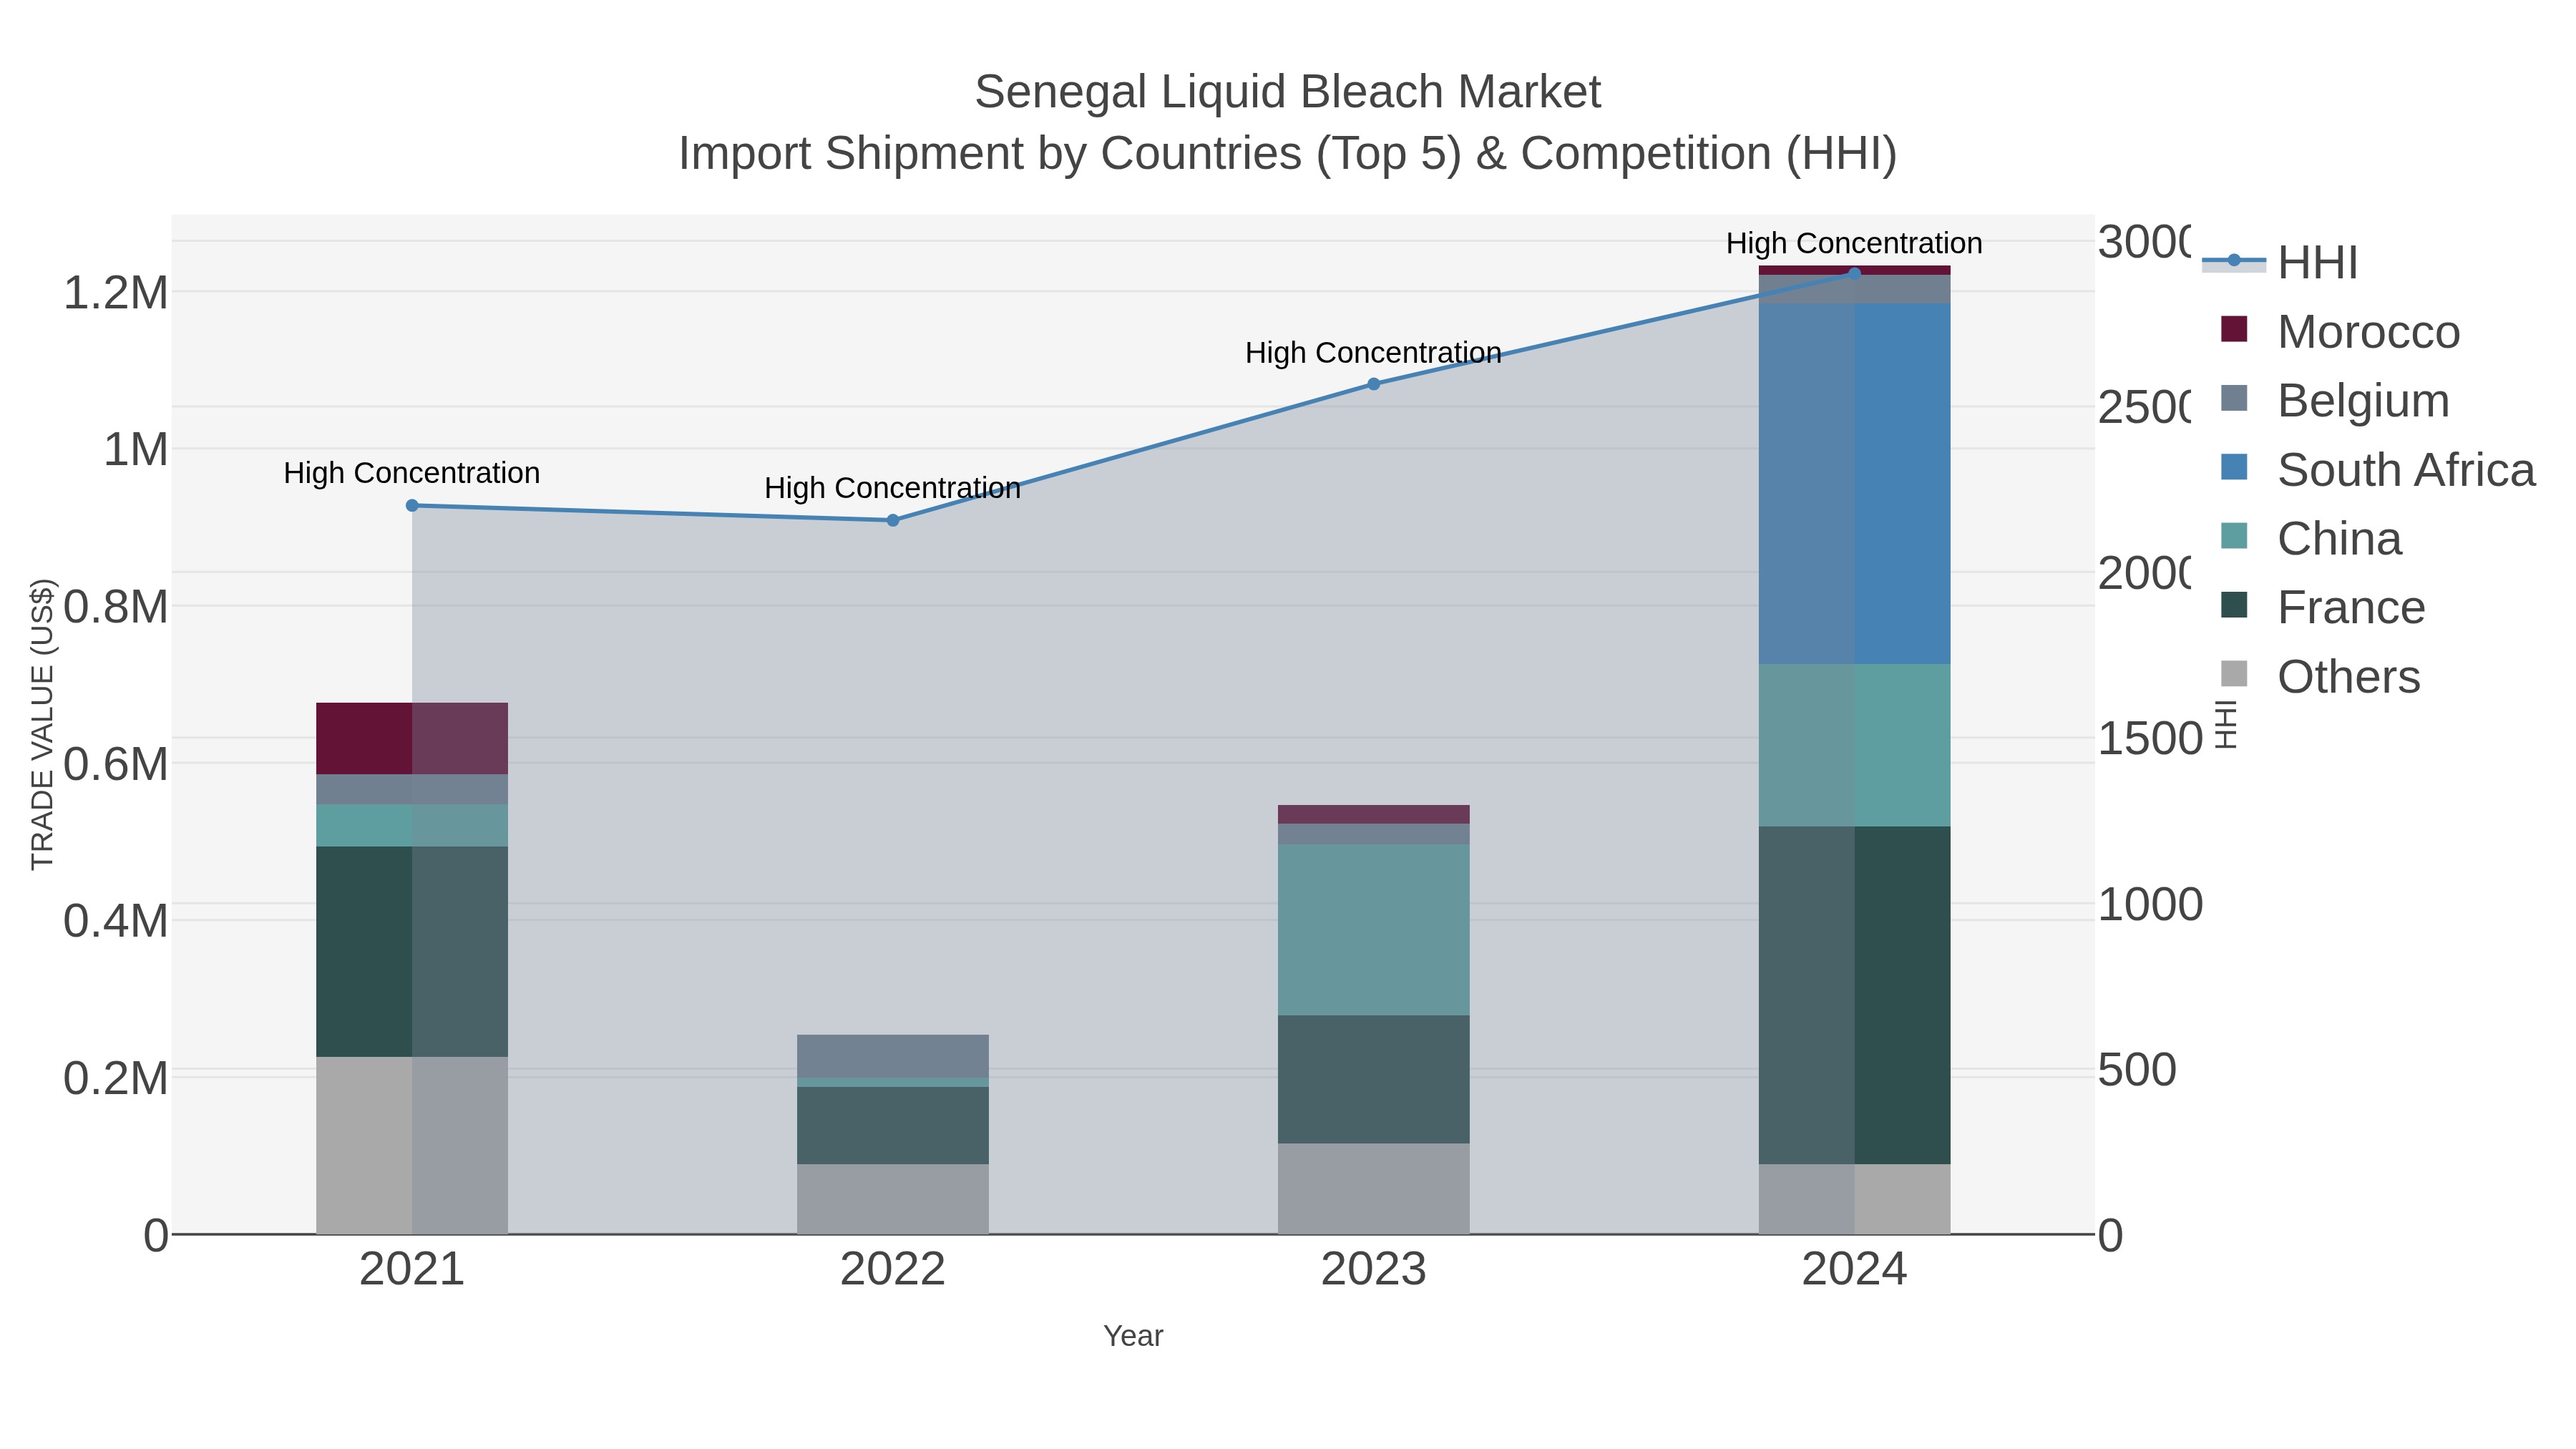Select the 2021 HHI data point
2576x1449 pixels.
412,506
